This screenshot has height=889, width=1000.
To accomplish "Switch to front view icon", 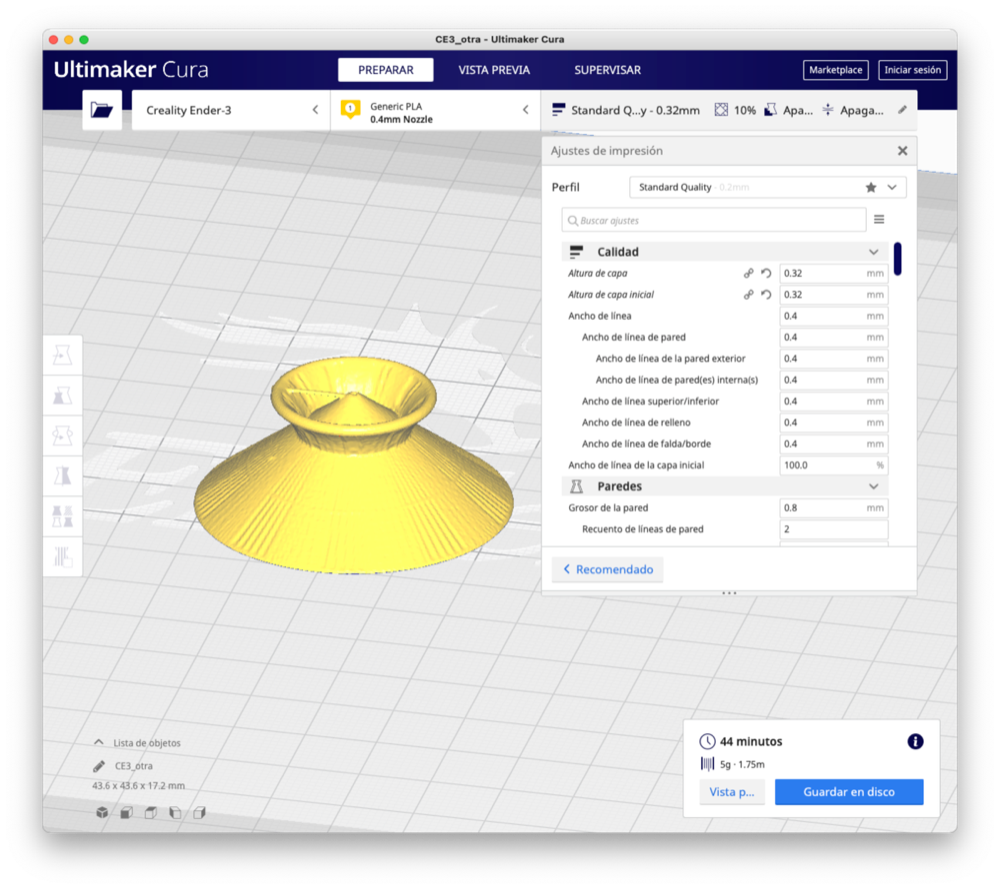I will pos(126,812).
